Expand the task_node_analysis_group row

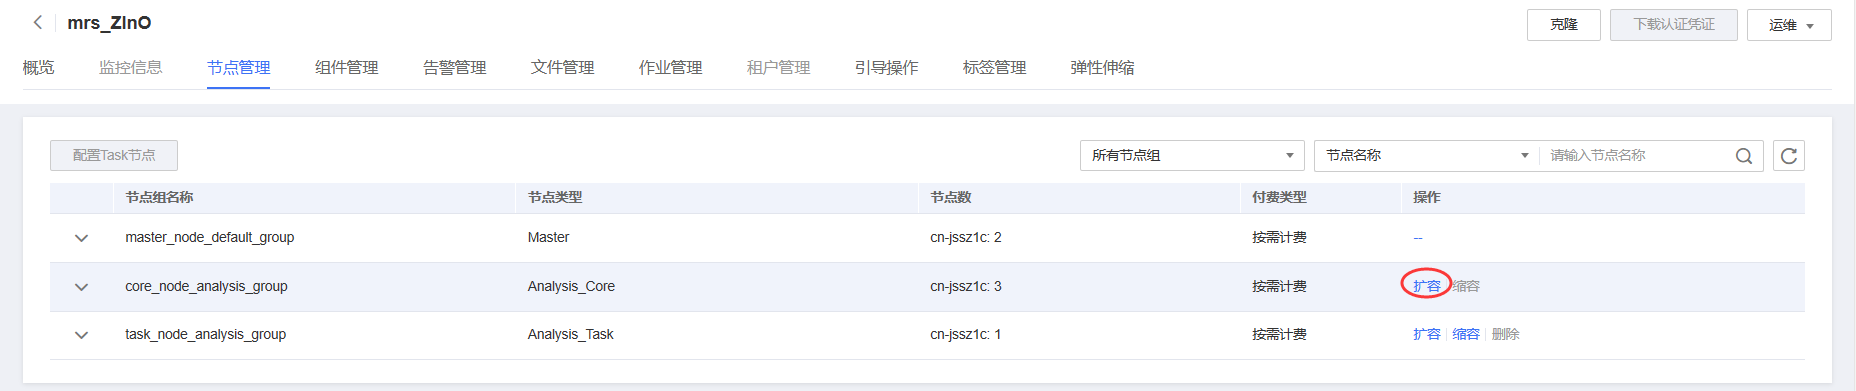pos(82,335)
